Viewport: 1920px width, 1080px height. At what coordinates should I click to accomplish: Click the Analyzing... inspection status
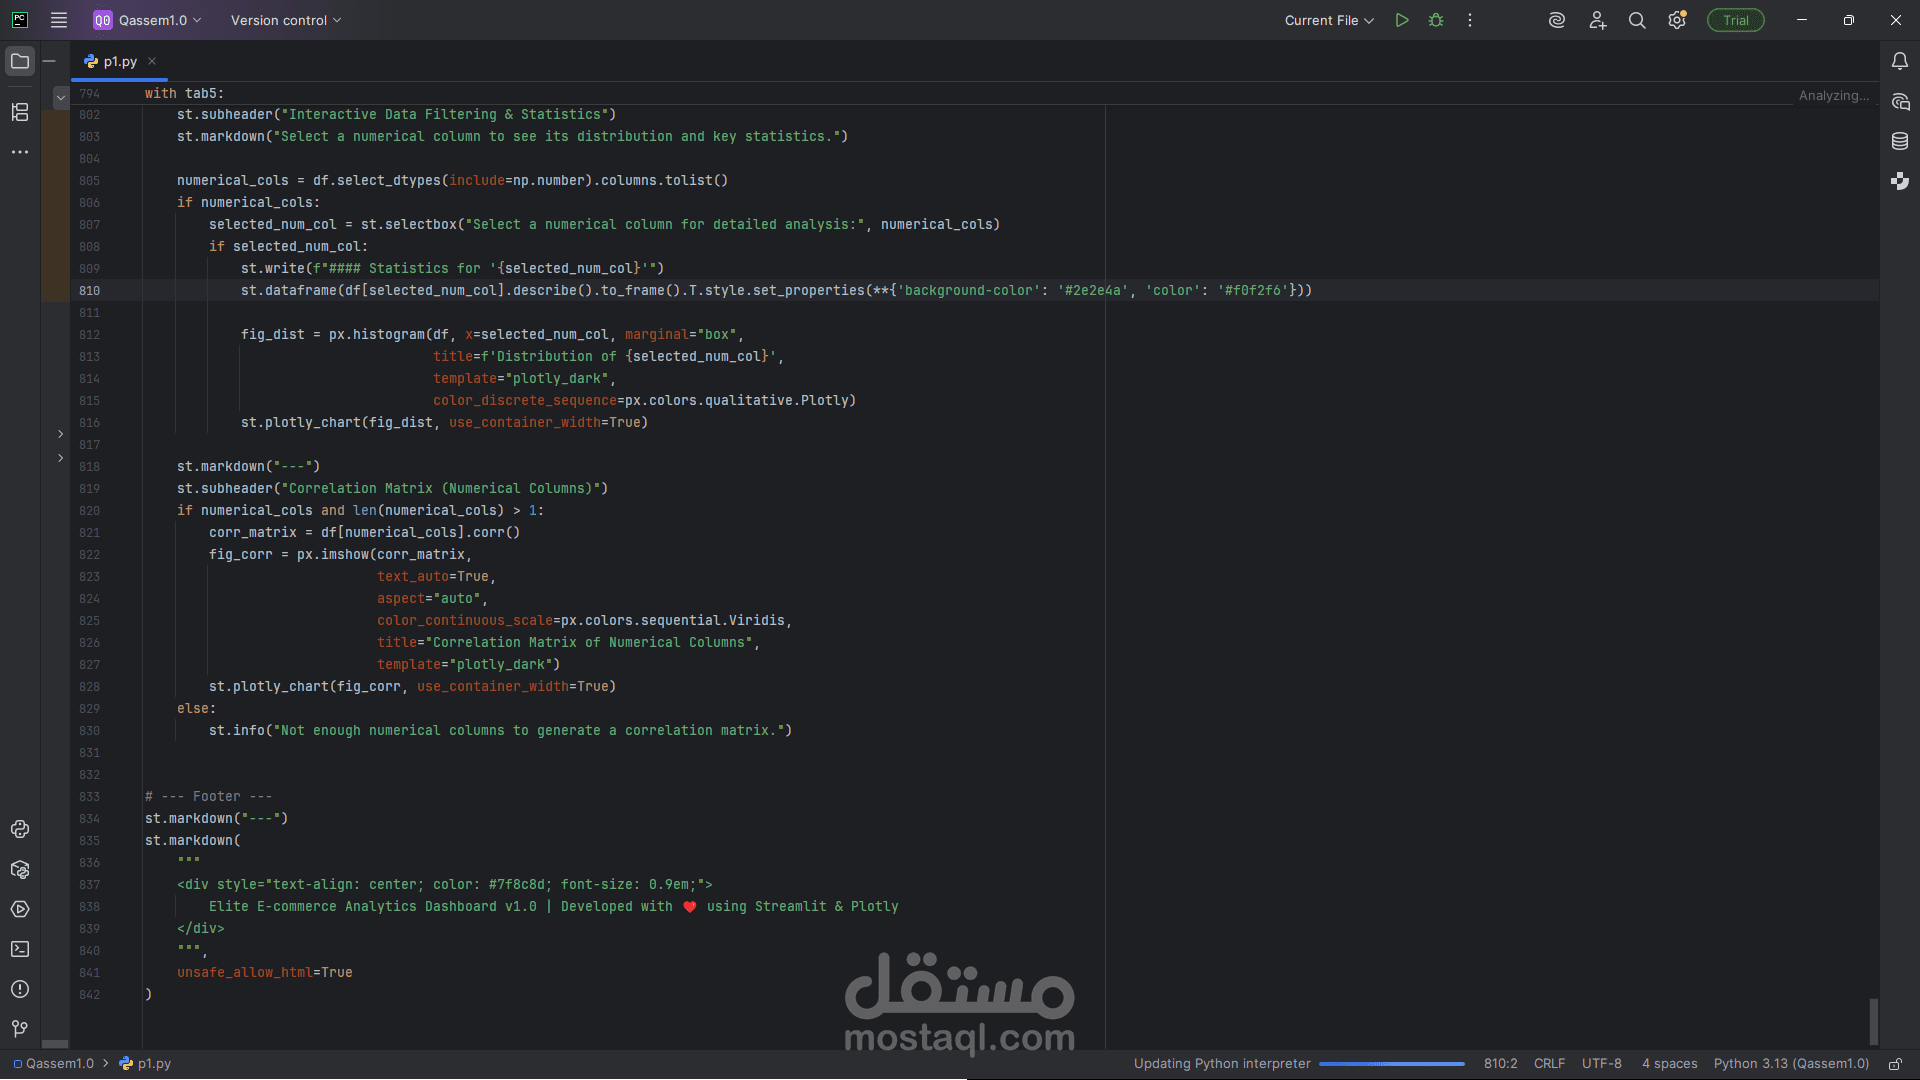pyautogui.click(x=1834, y=95)
